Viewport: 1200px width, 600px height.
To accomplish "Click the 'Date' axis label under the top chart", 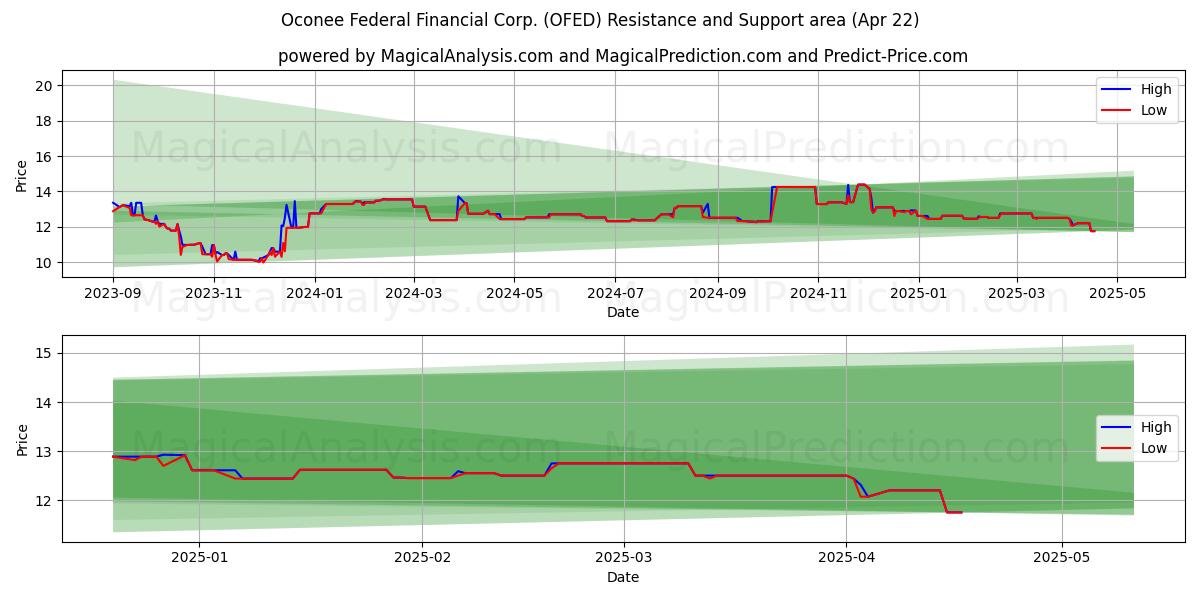I will click(x=623, y=313).
